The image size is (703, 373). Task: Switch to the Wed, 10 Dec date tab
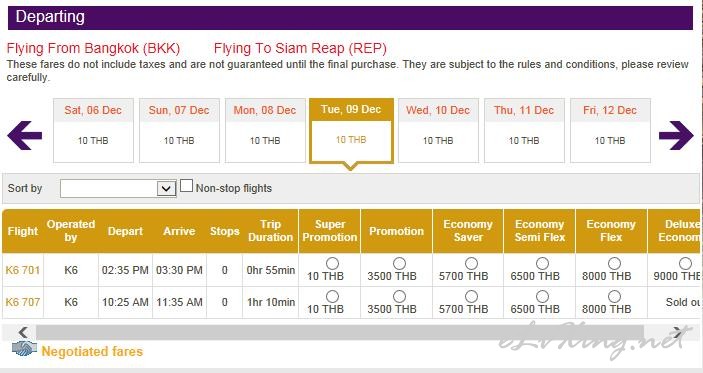pos(438,130)
